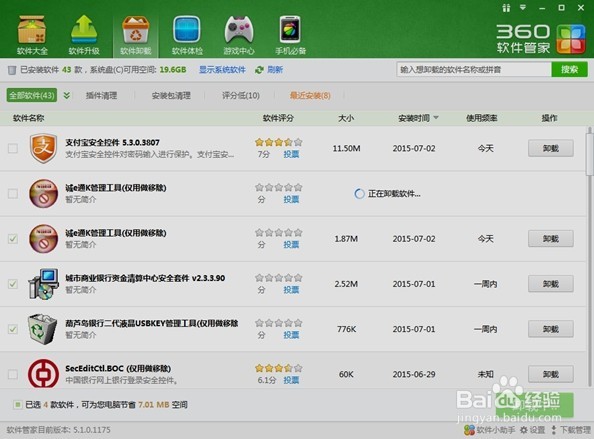This screenshot has width=594, height=439.
Task: Open the 软件升级 upgrade icon
Action: click(84, 35)
